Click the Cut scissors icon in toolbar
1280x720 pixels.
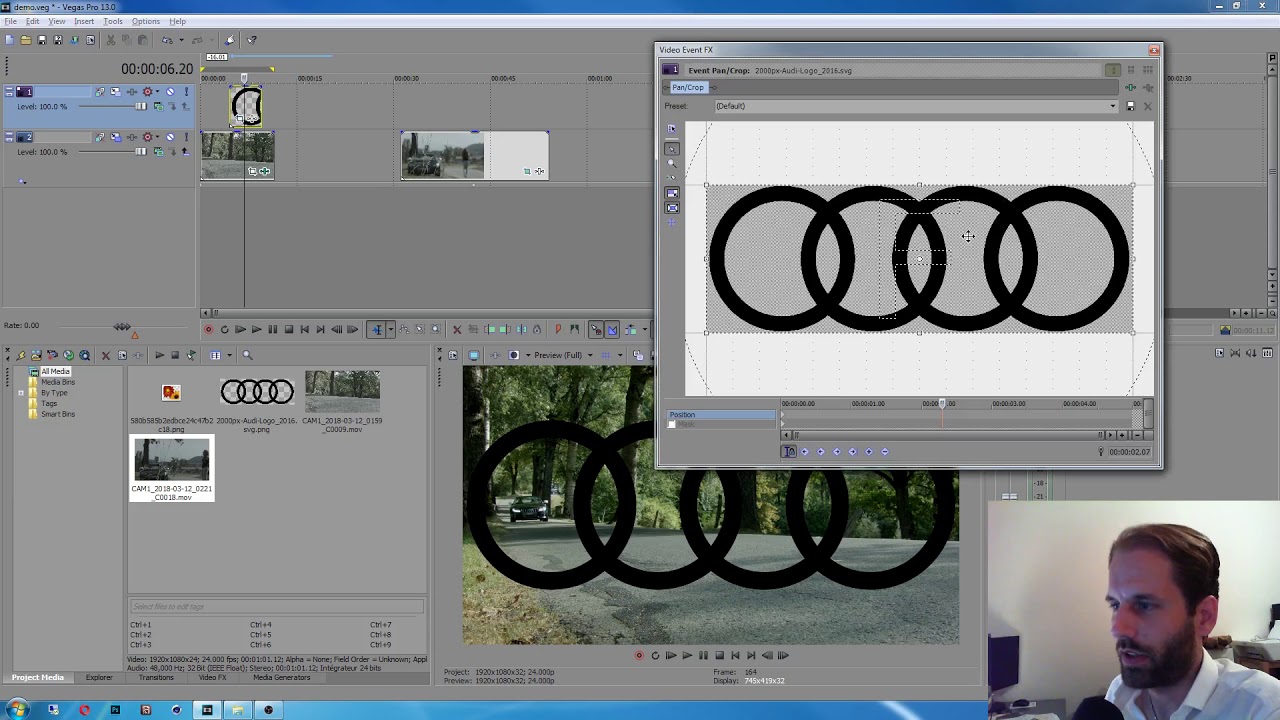pos(111,40)
